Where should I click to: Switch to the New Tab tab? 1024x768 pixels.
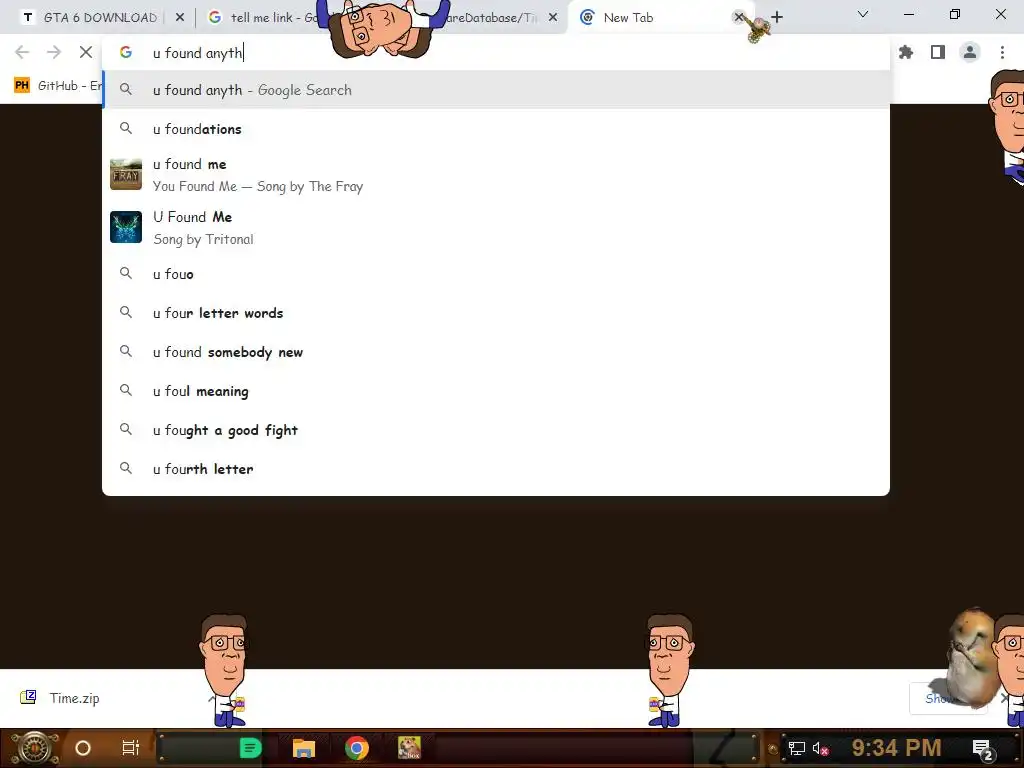click(x=653, y=18)
